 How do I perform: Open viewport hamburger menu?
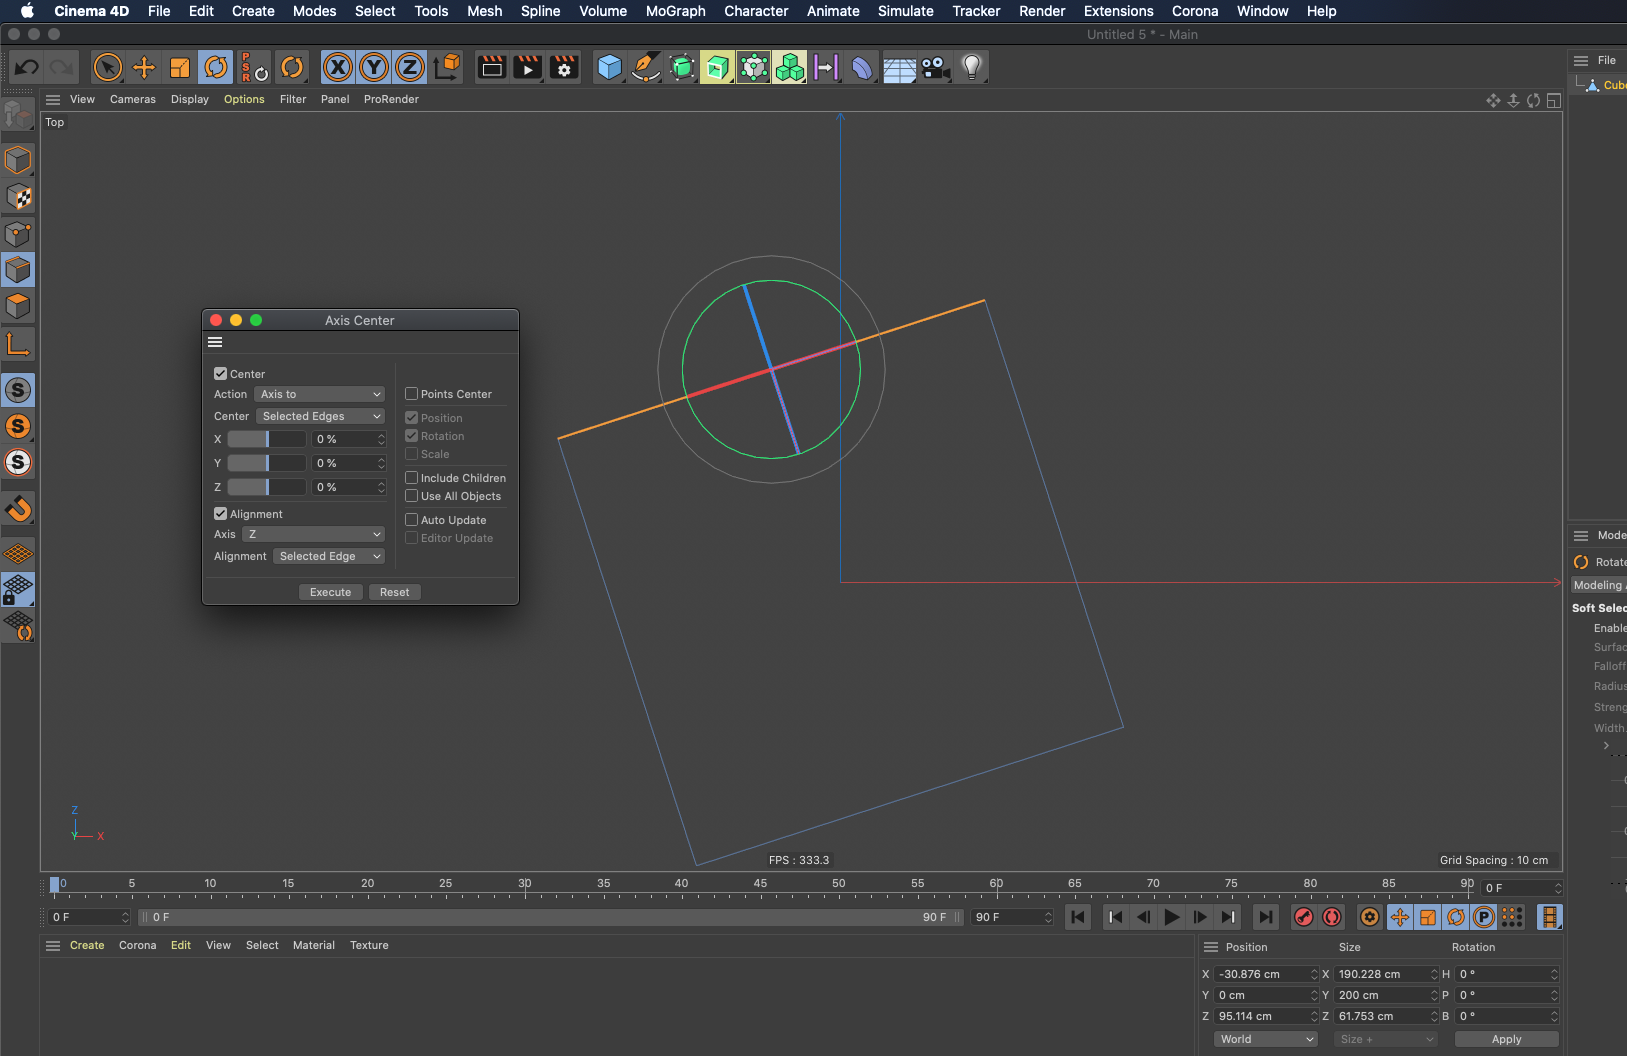53,99
